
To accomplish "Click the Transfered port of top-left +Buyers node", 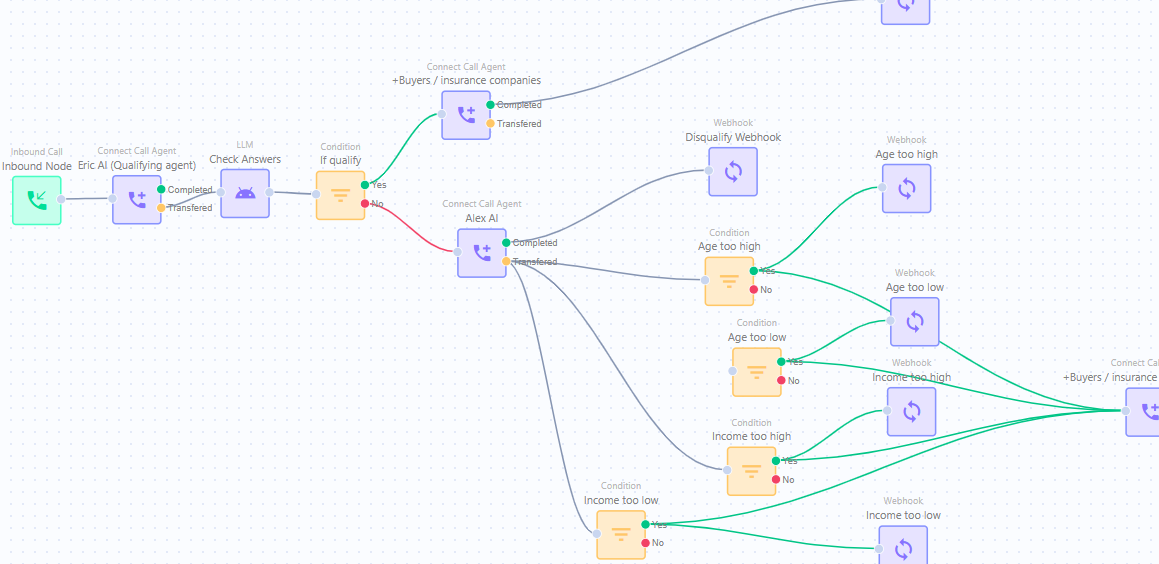I will pos(490,123).
